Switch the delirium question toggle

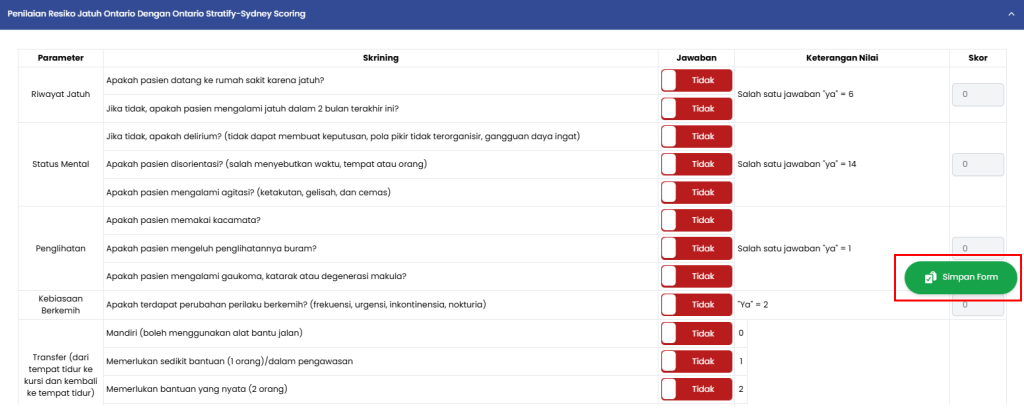pyautogui.click(x=696, y=136)
